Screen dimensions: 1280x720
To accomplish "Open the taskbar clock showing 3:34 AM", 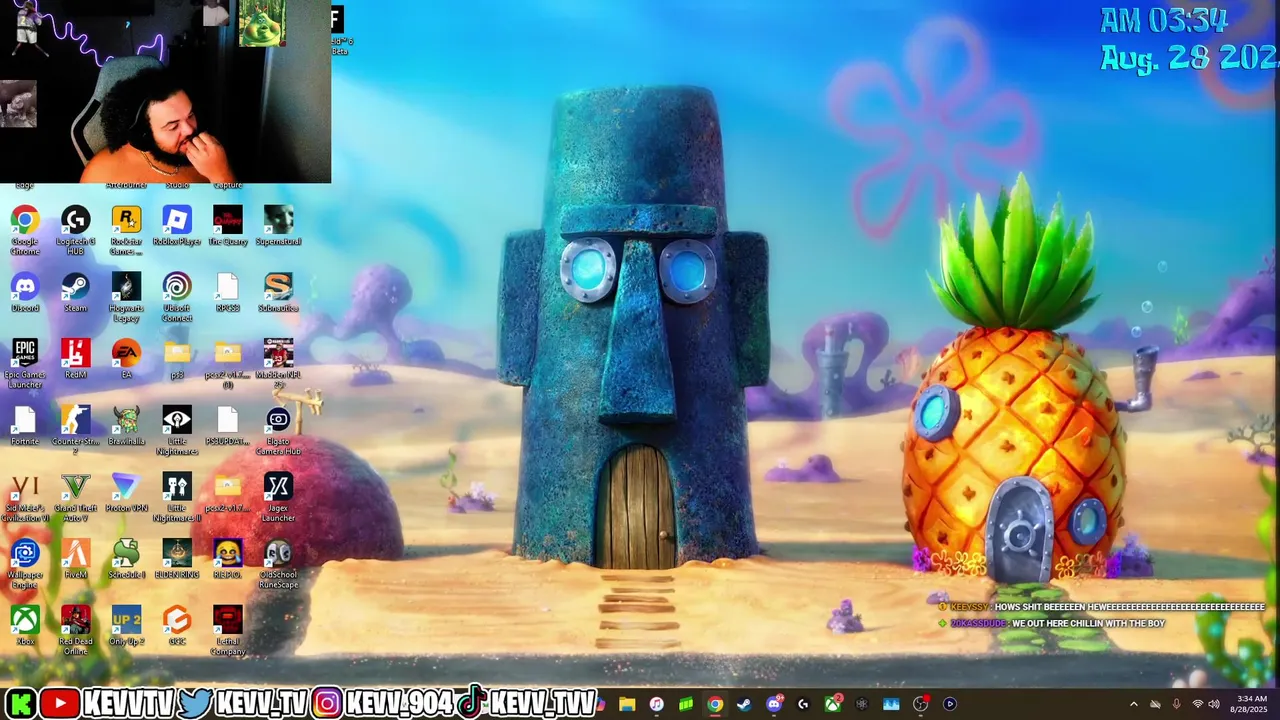I will click(1251, 704).
